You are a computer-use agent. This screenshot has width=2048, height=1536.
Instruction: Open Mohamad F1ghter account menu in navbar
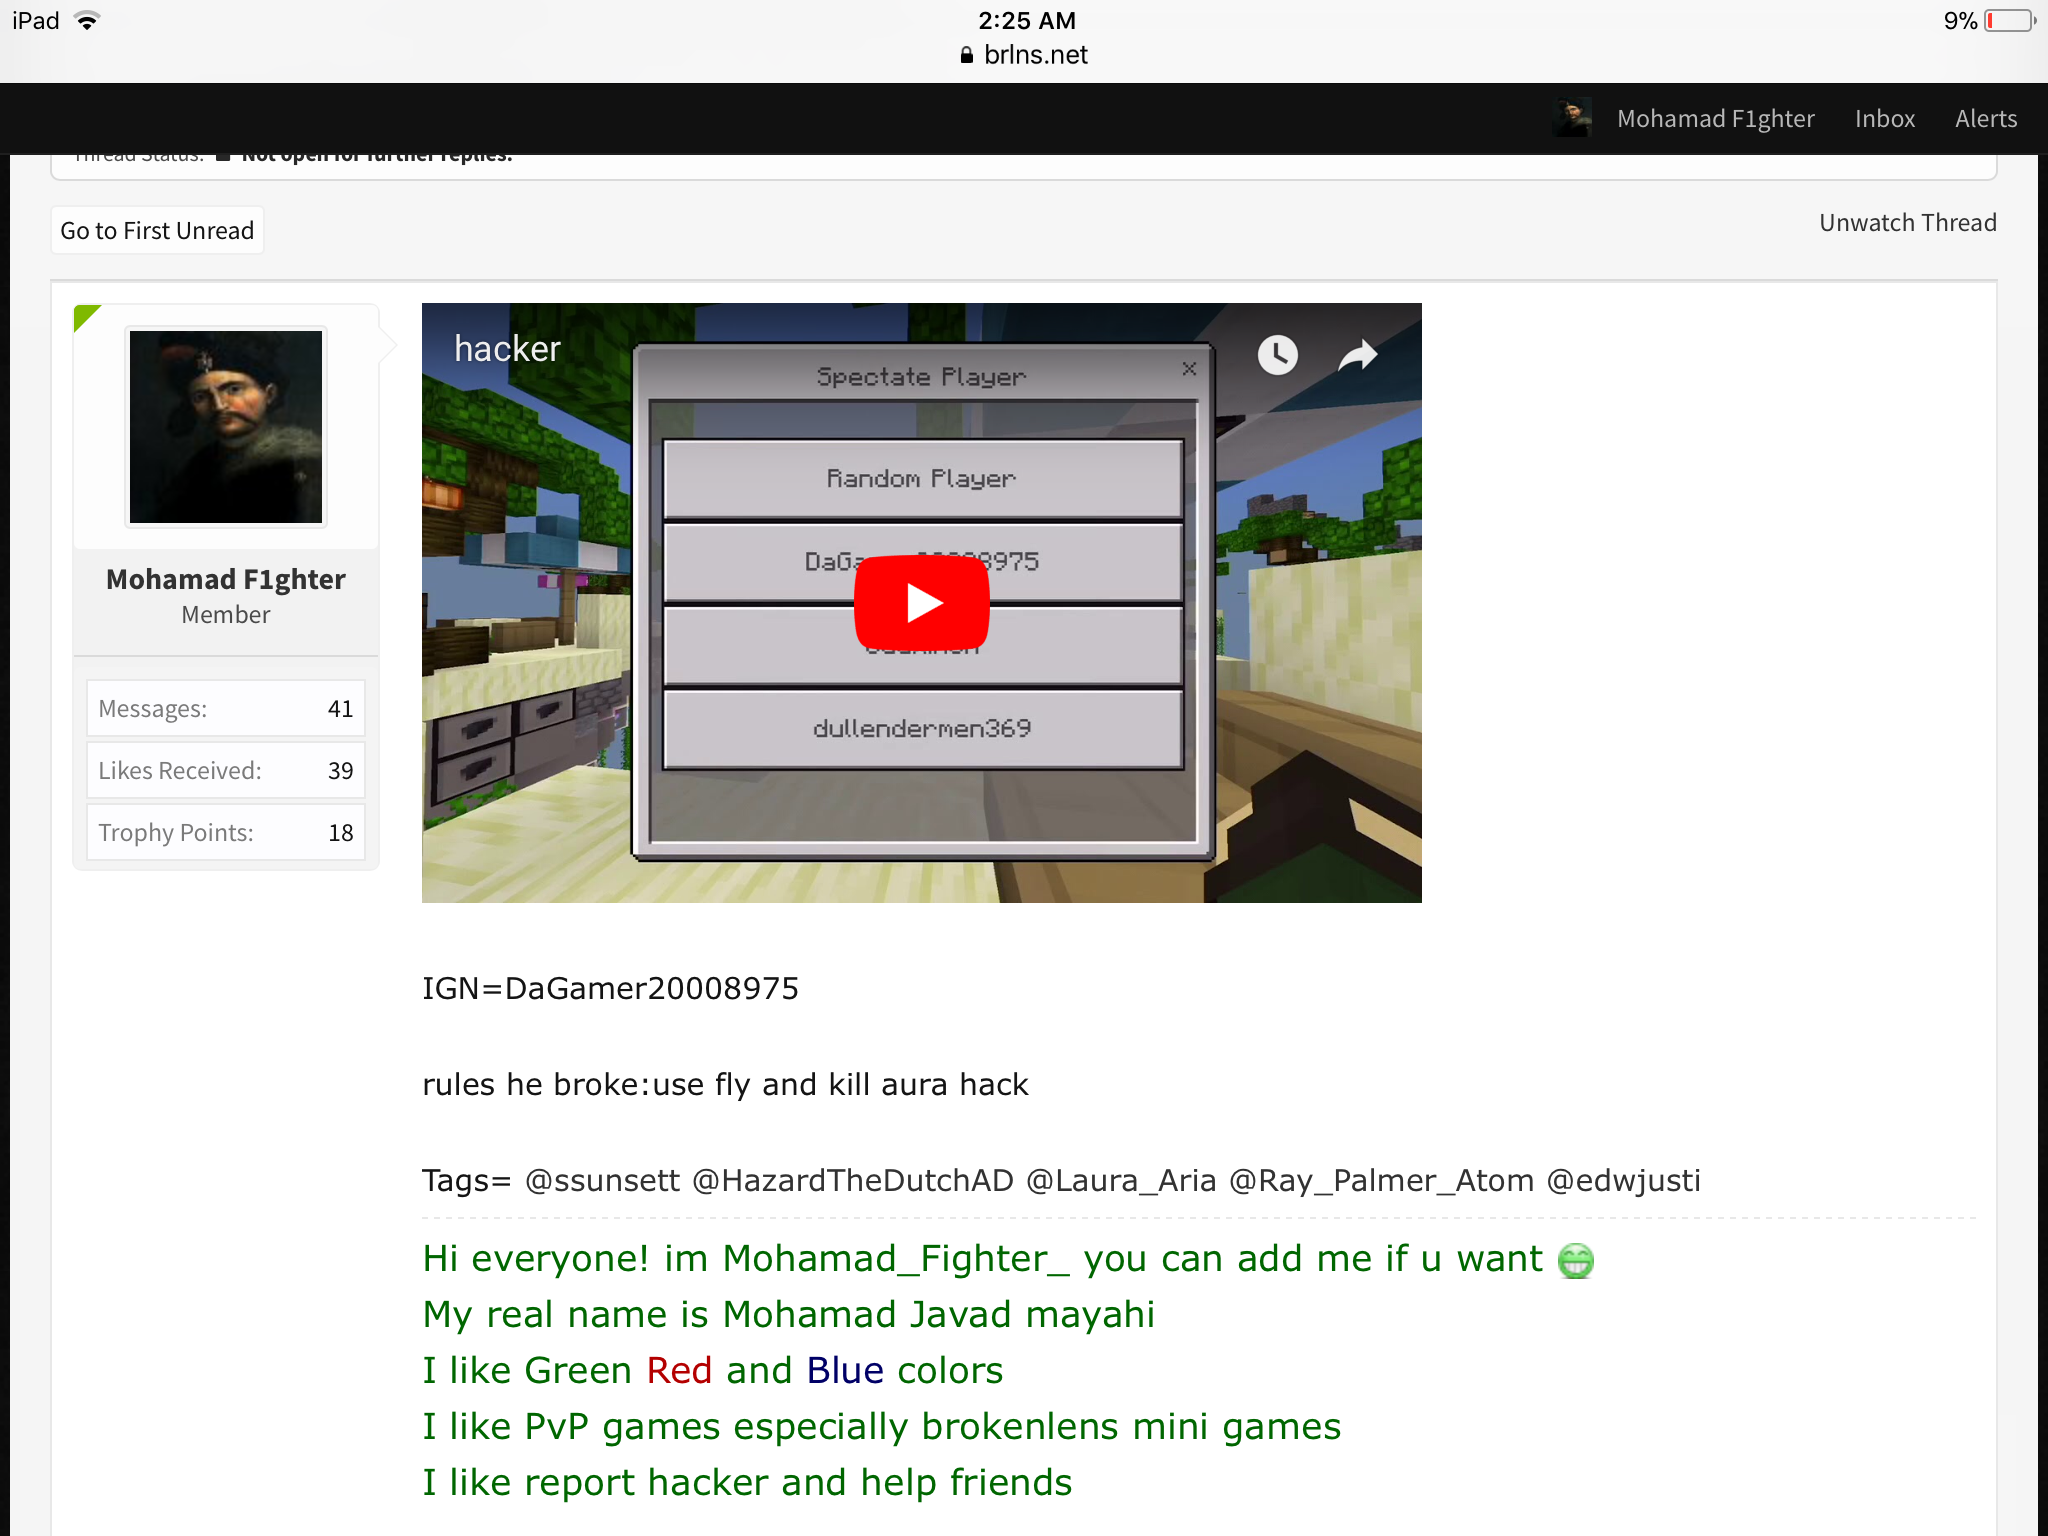point(1715,119)
